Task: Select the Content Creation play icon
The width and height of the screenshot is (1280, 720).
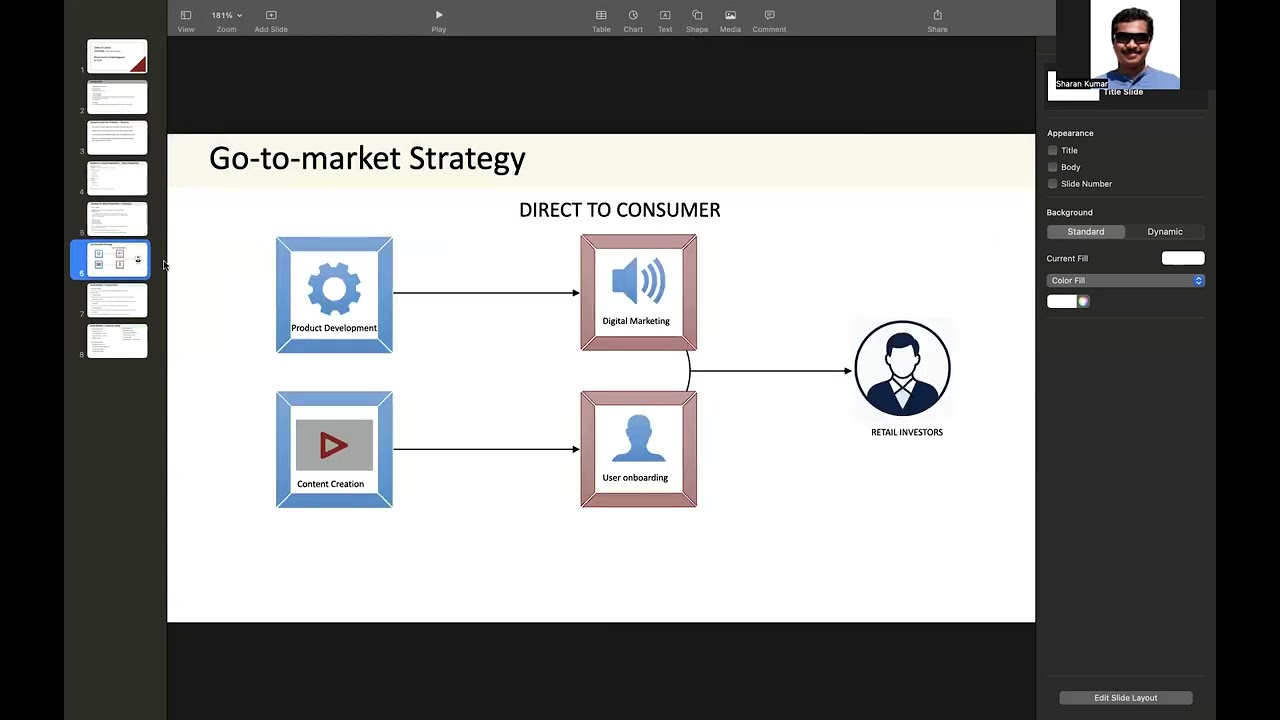Action: click(x=334, y=445)
